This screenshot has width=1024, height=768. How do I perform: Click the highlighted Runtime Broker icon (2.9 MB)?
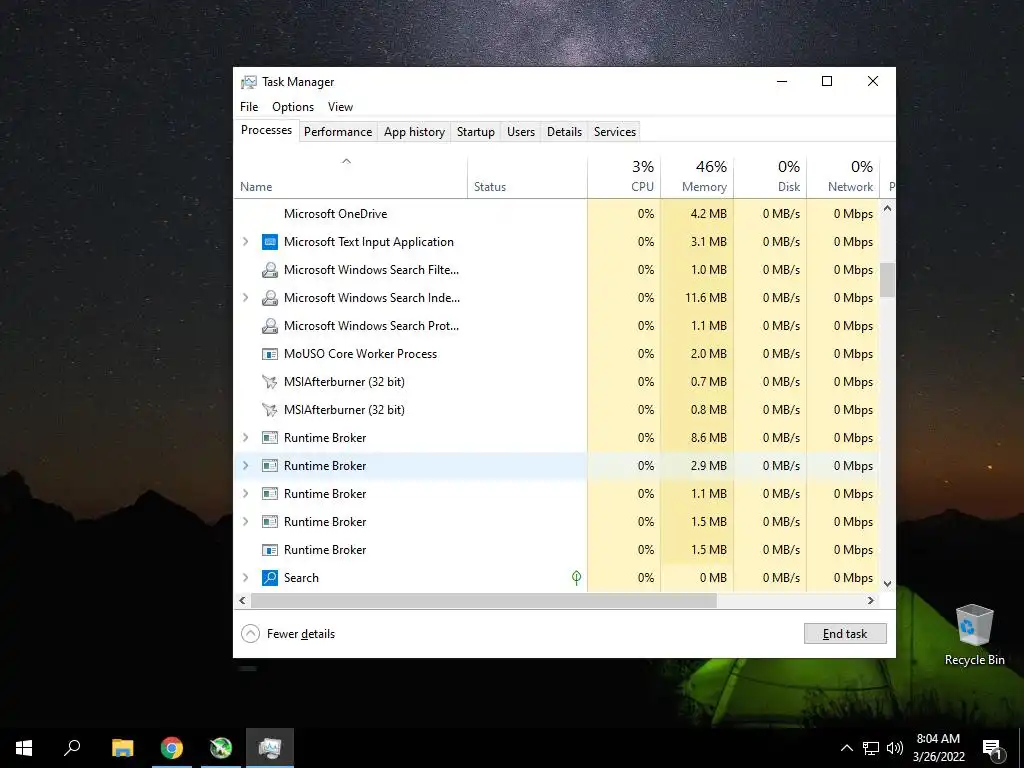(270, 466)
